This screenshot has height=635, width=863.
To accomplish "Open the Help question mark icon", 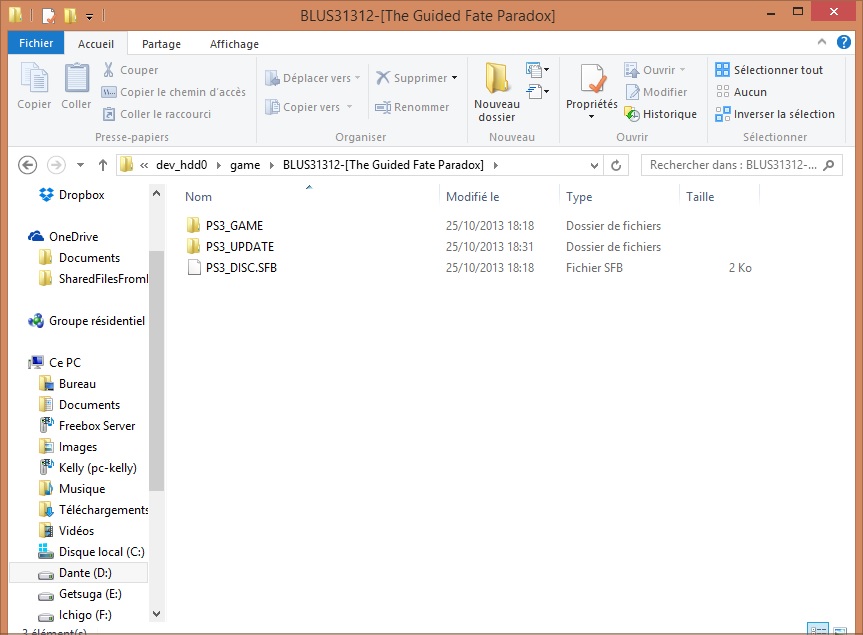I will point(843,42).
